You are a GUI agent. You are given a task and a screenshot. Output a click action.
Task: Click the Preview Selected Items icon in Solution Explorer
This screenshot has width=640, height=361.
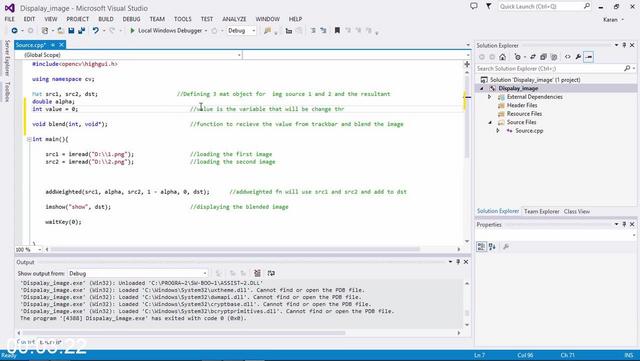[589, 57]
